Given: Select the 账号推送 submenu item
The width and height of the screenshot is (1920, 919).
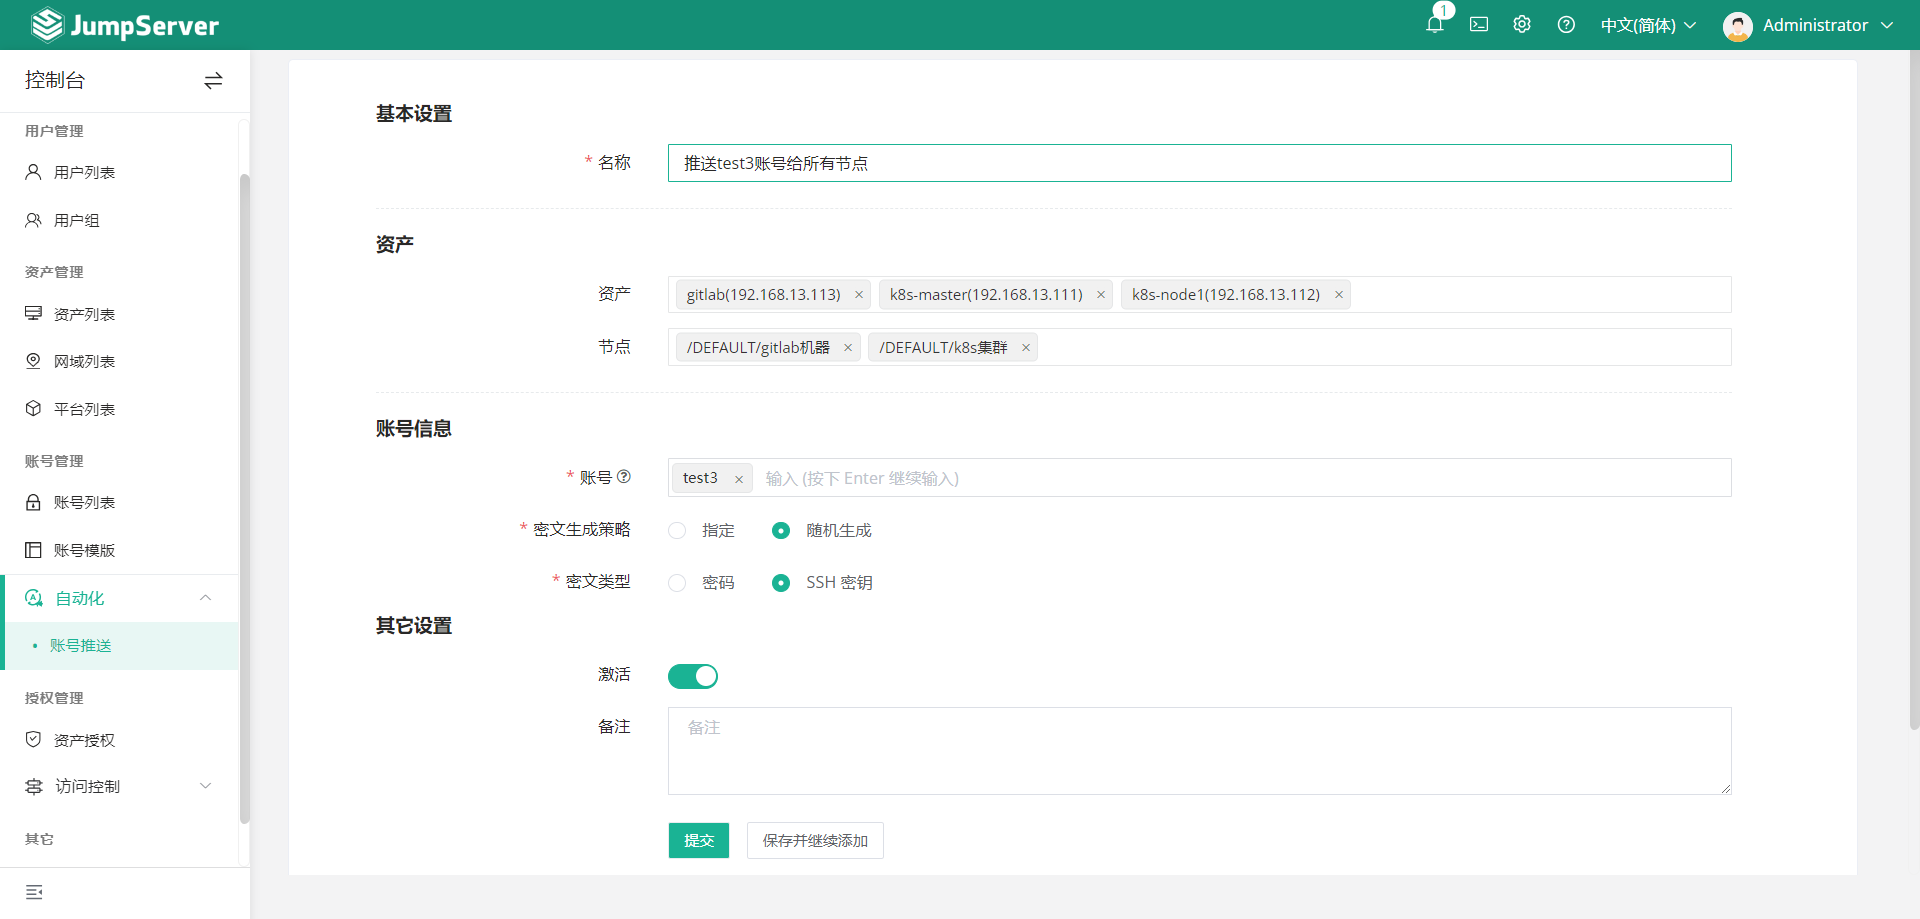Looking at the screenshot, I should 120,646.
